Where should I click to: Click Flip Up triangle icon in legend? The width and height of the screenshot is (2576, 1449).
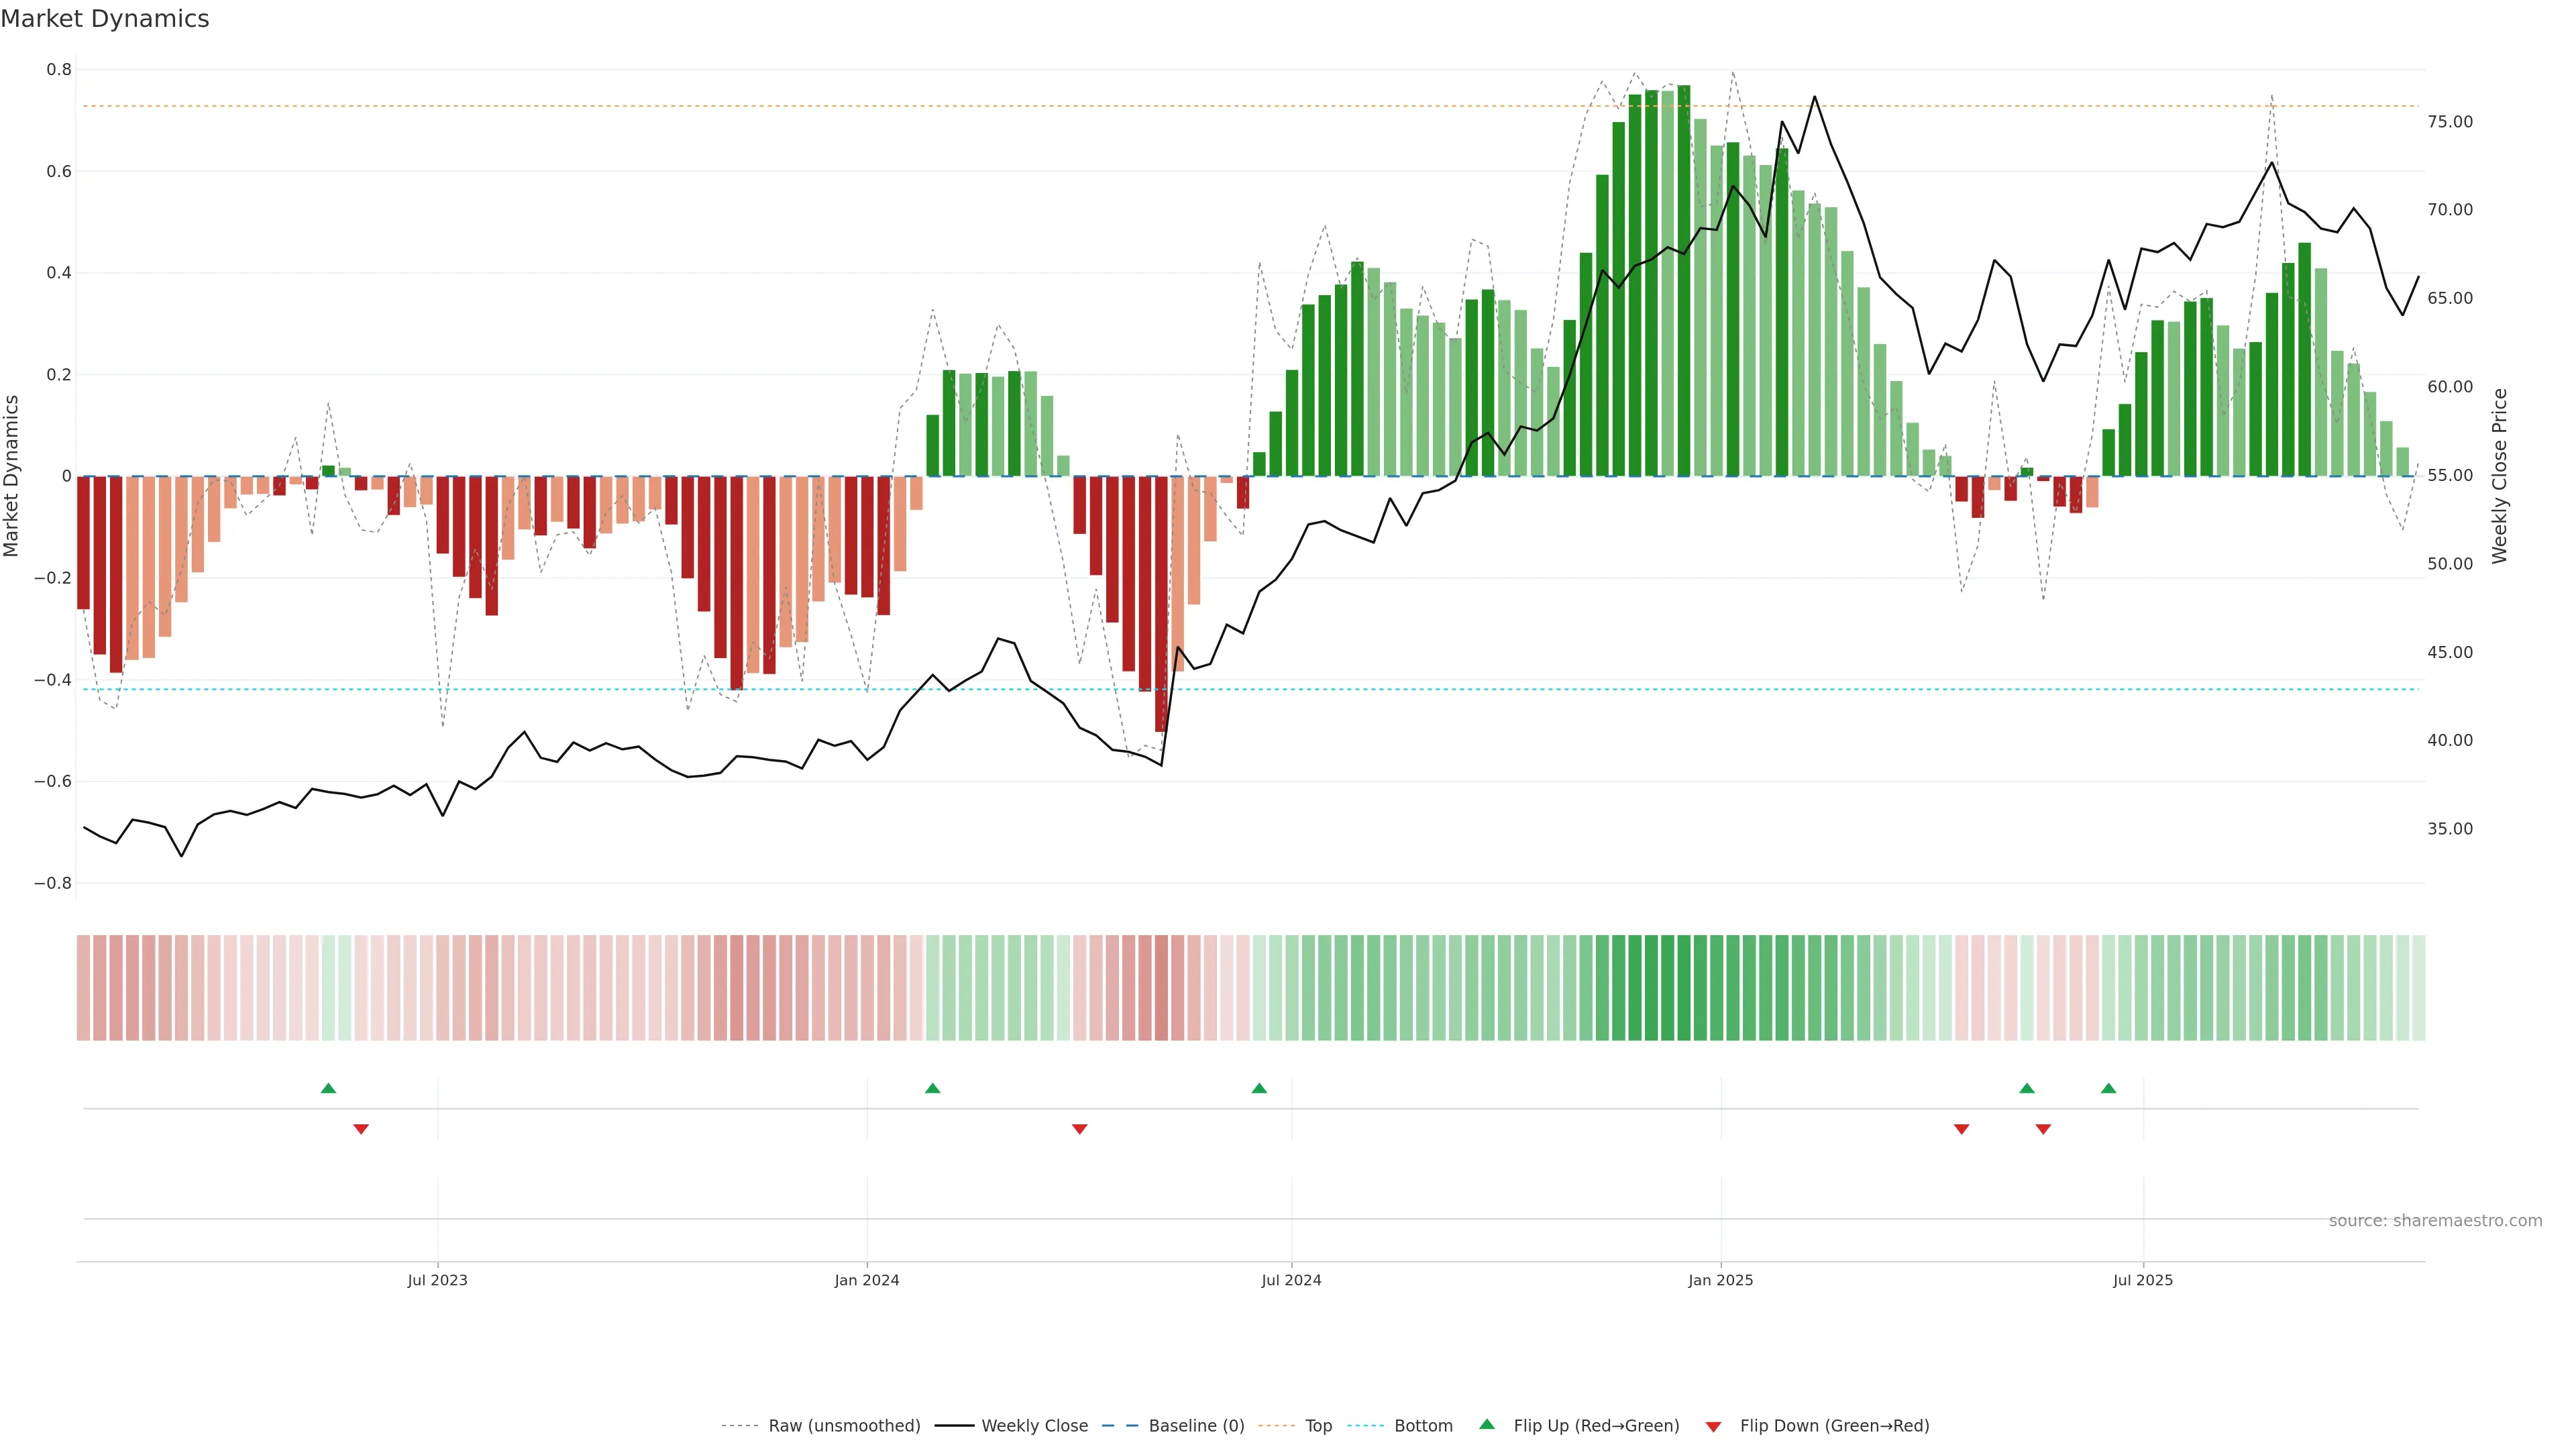[1487, 1424]
